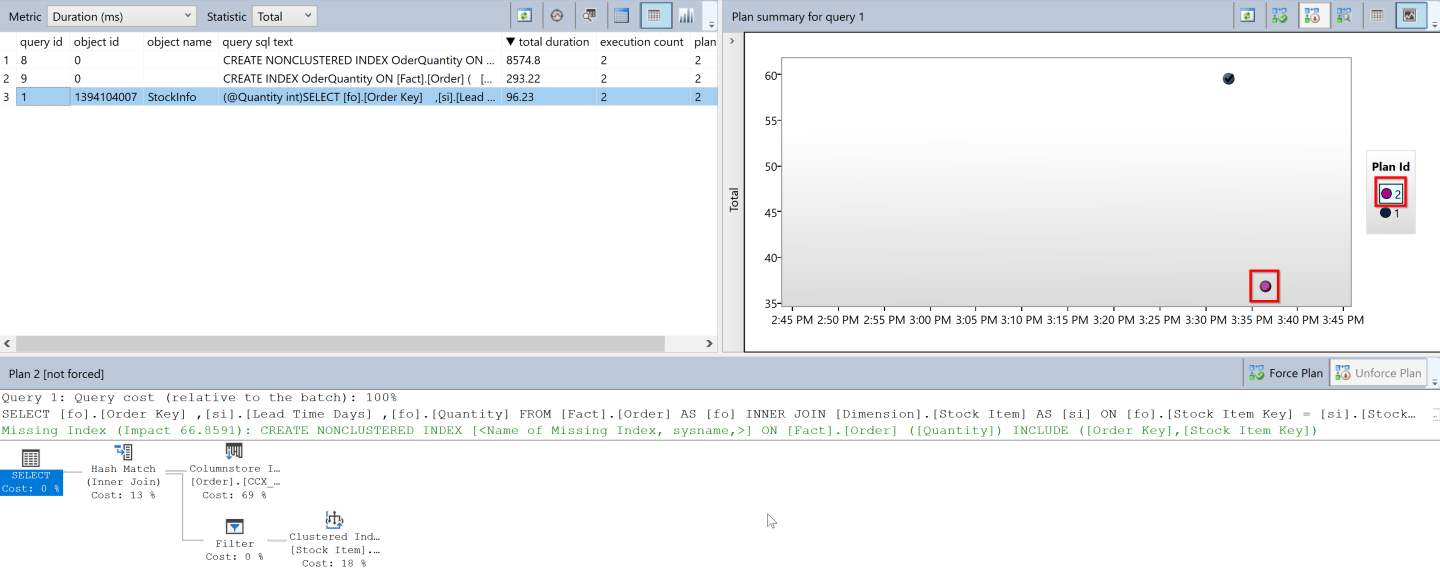The image size is (1440, 586).
Task: Open the Metric dropdown showing Duration (ms)
Action: pos(122,16)
